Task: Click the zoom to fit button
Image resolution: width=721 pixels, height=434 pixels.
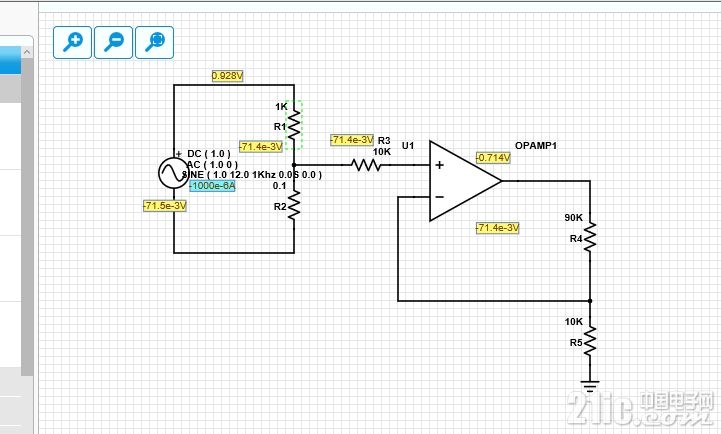Action: [x=154, y=42]
